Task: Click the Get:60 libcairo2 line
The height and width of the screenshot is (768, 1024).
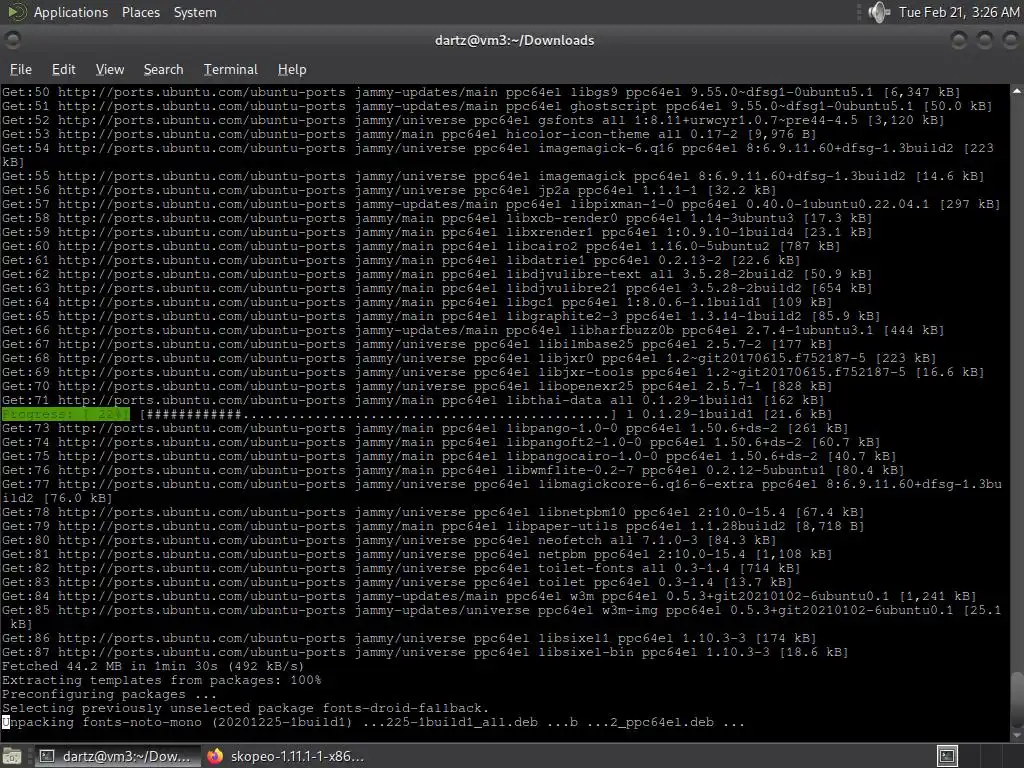Action: click(421, 246)
